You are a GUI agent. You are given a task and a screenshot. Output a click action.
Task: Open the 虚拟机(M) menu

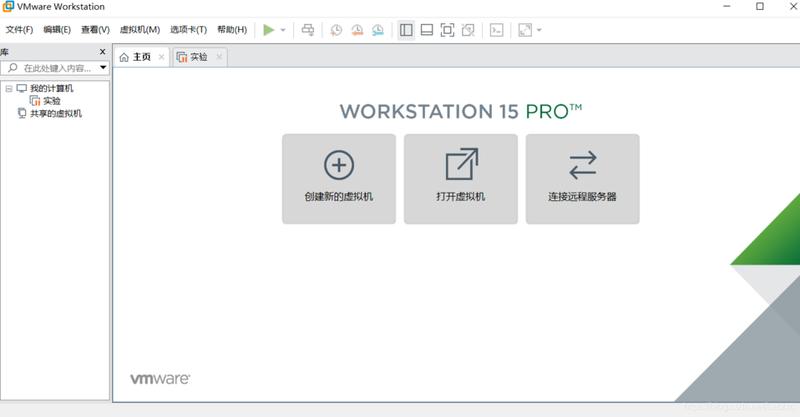pos(140,30)
